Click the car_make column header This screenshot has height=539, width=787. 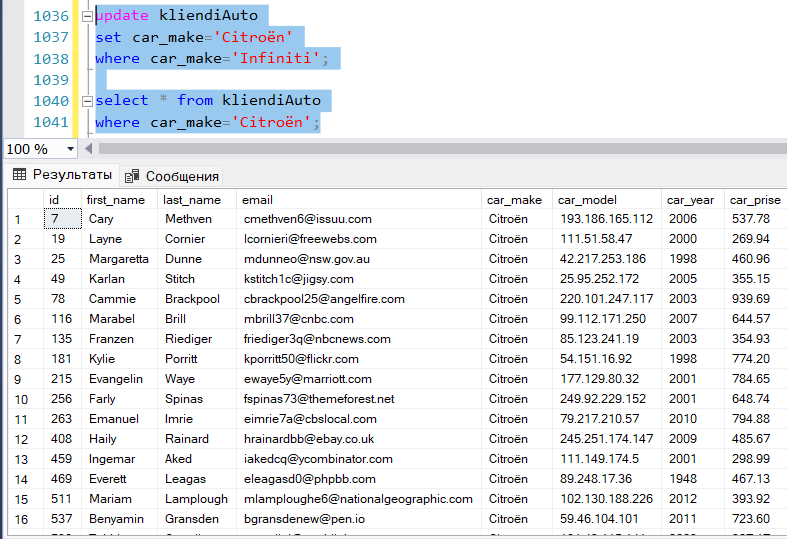[x=517, y=200]
